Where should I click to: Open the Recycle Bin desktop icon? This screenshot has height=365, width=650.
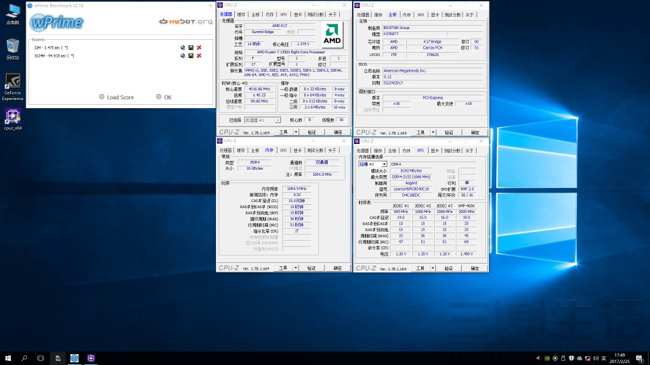click(12, 49)
